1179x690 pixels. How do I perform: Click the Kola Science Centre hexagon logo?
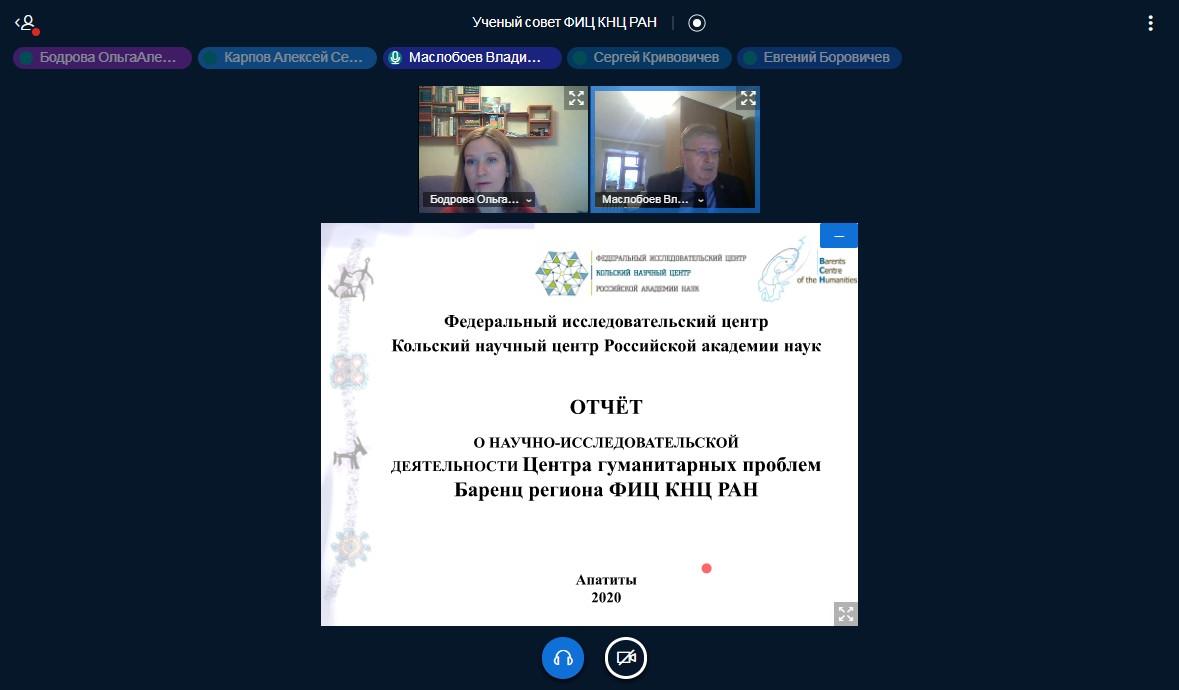[562, 273]
